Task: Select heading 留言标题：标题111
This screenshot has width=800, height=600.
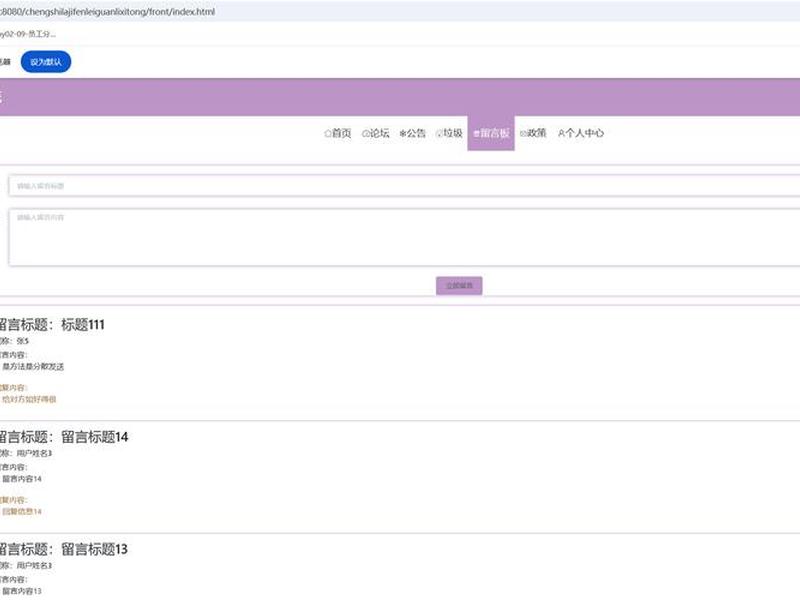Action: click(x=51, y=325)
